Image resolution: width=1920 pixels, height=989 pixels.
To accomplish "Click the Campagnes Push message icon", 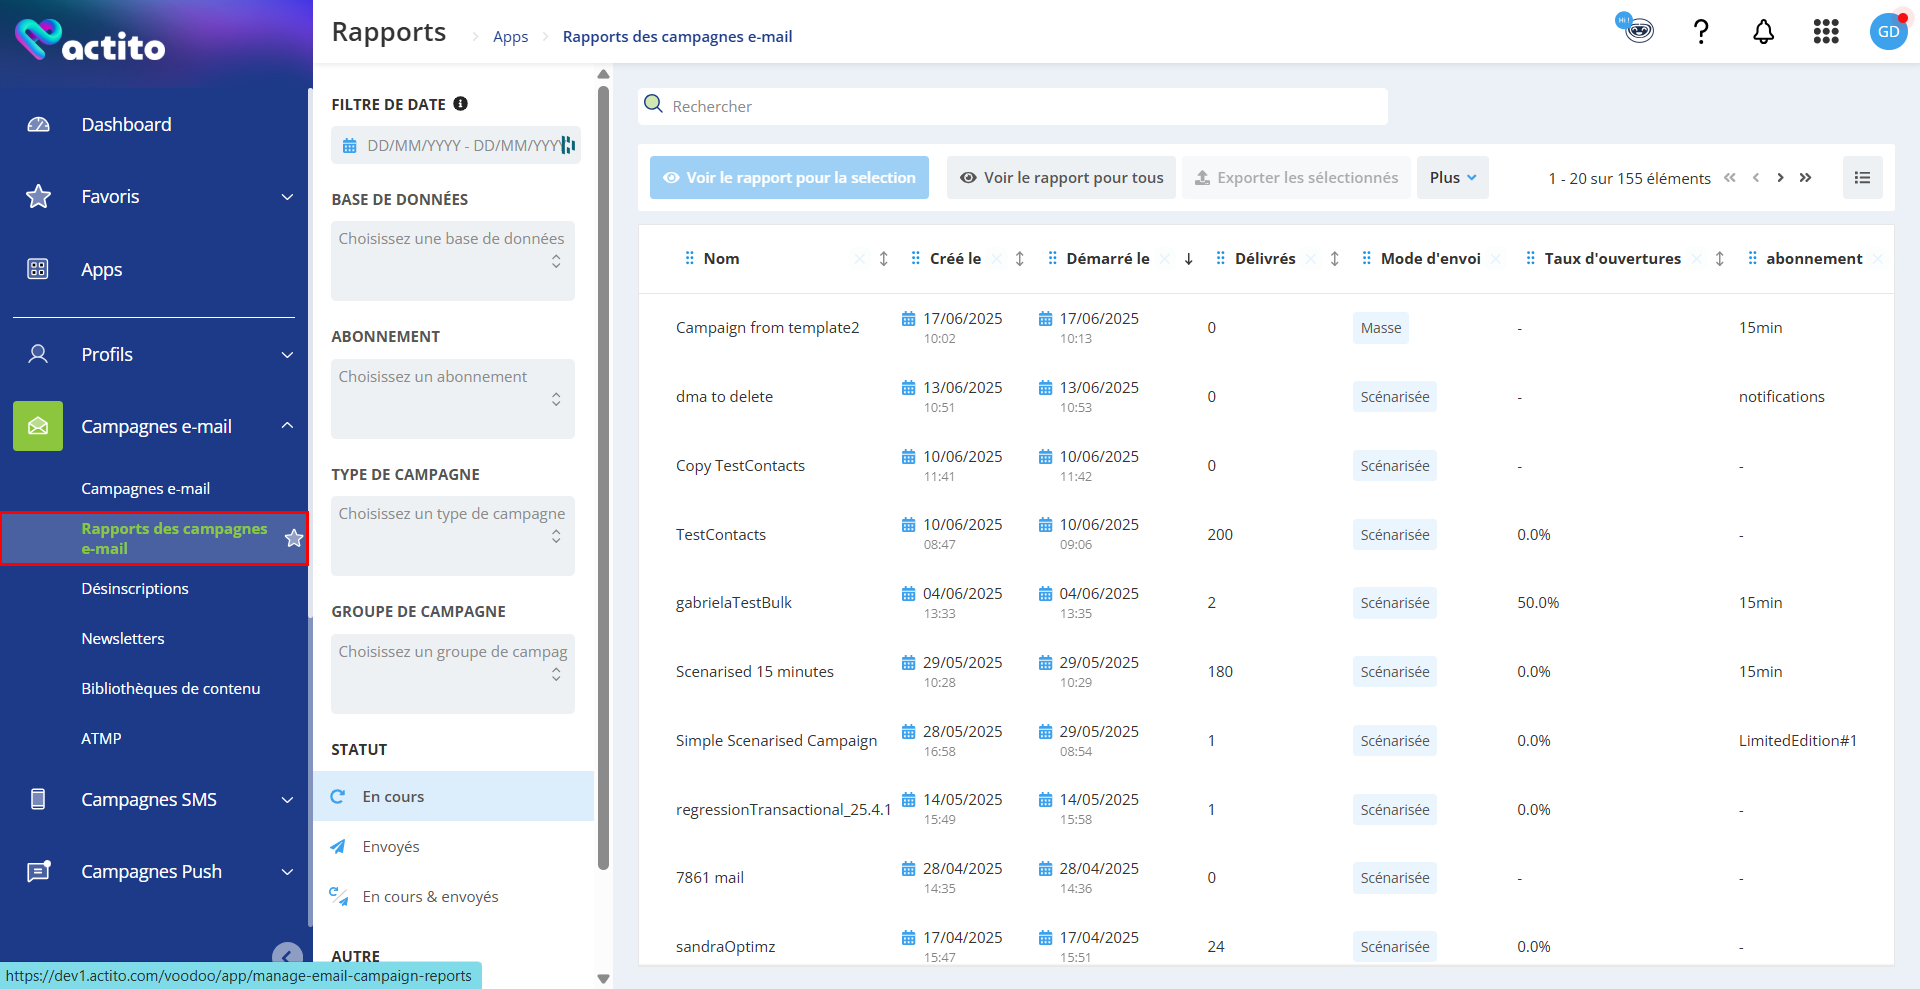I will (x=38, y=871).
